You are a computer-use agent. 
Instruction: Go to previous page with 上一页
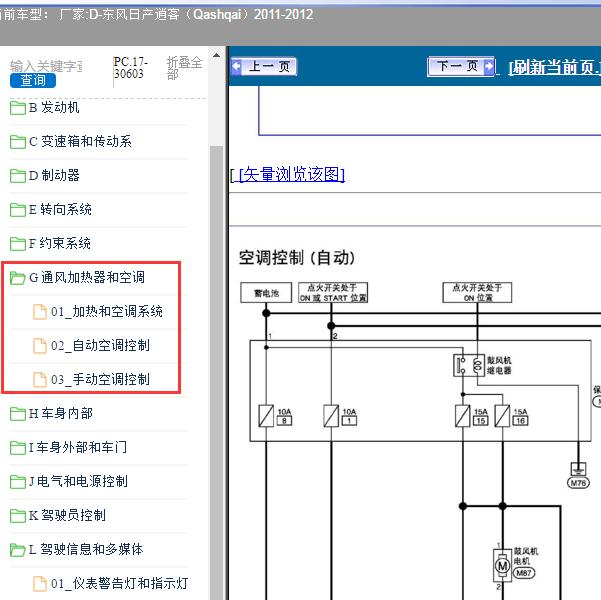click(x=264, y=66)
